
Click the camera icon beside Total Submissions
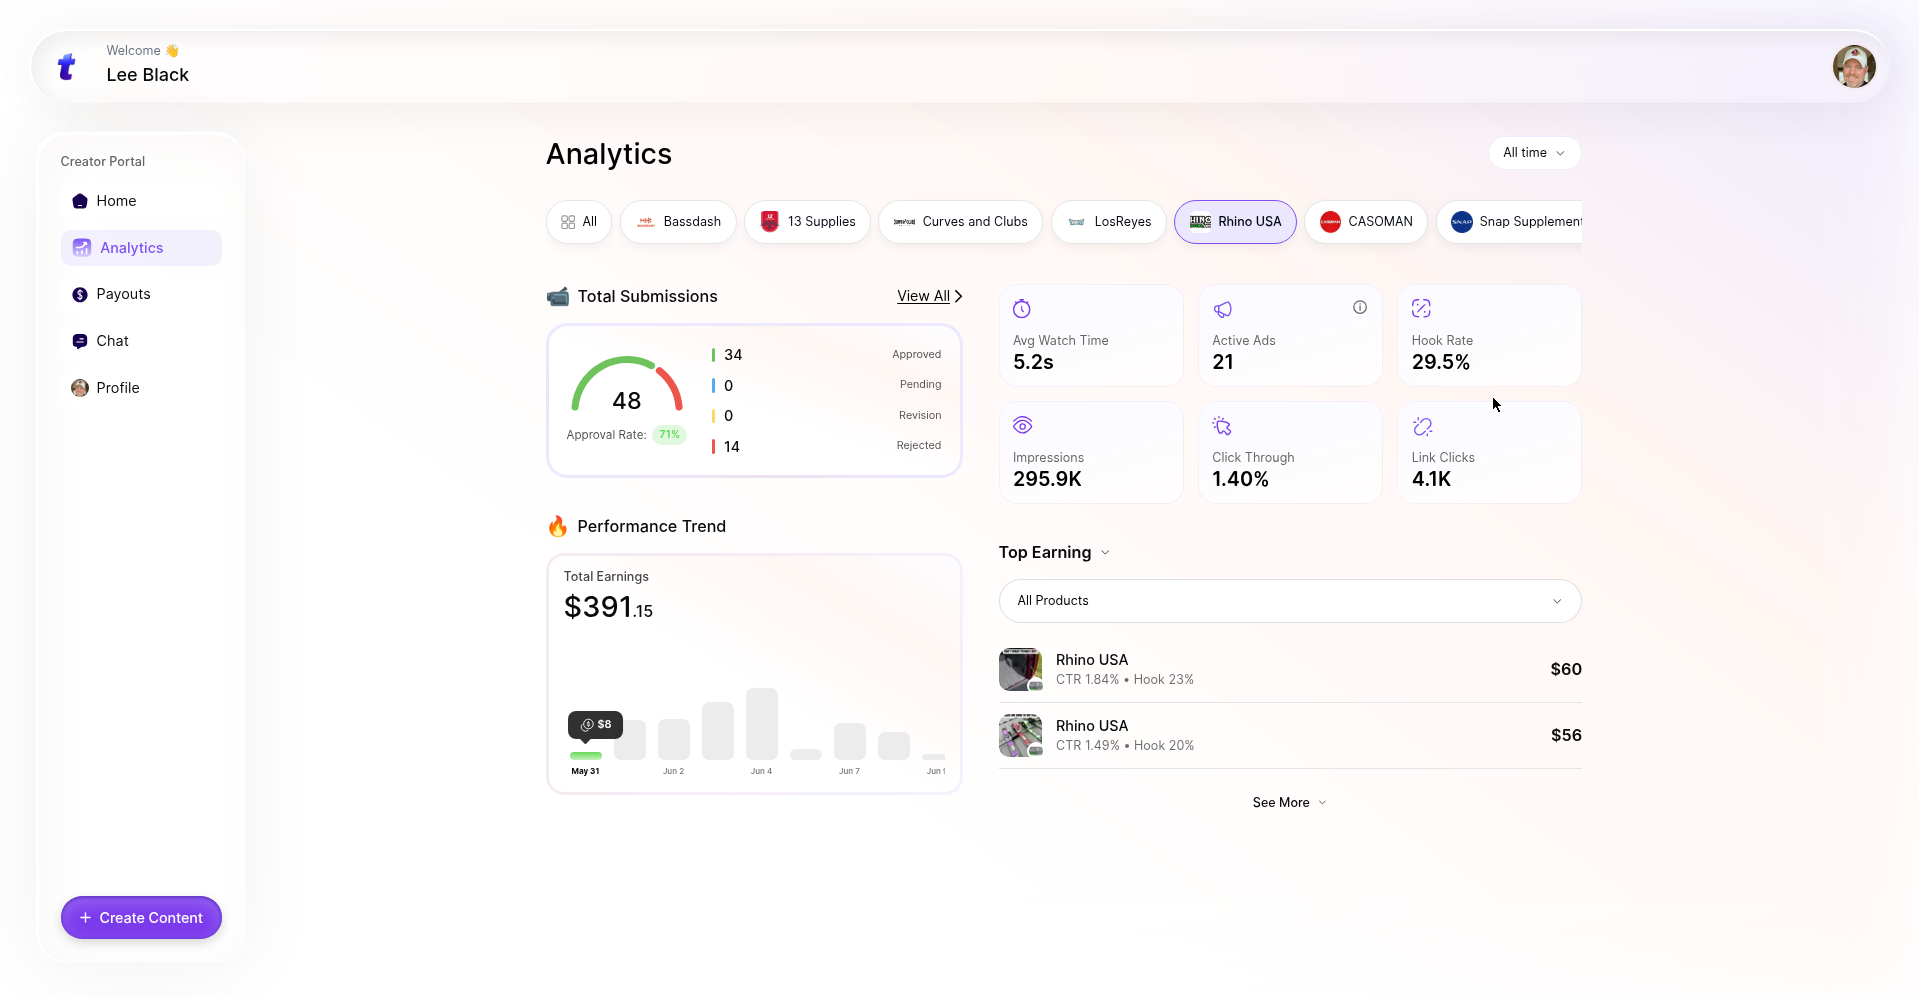pyautogui.click(x=558, y=296)
